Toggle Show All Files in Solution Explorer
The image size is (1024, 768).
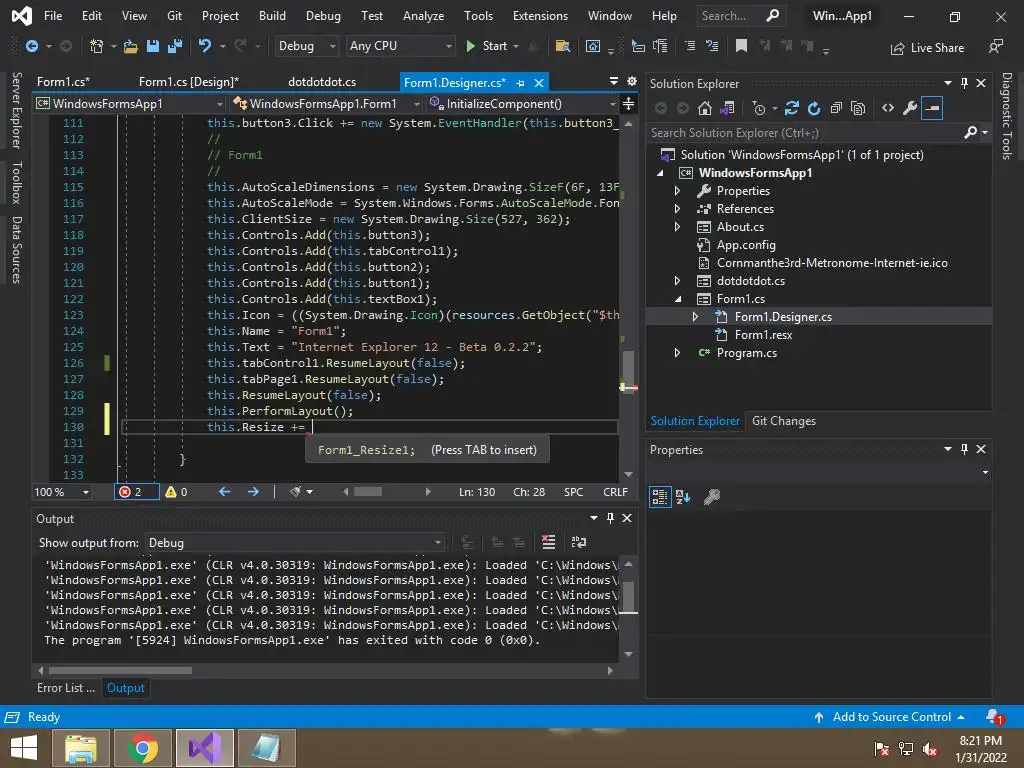click(858, 108)
